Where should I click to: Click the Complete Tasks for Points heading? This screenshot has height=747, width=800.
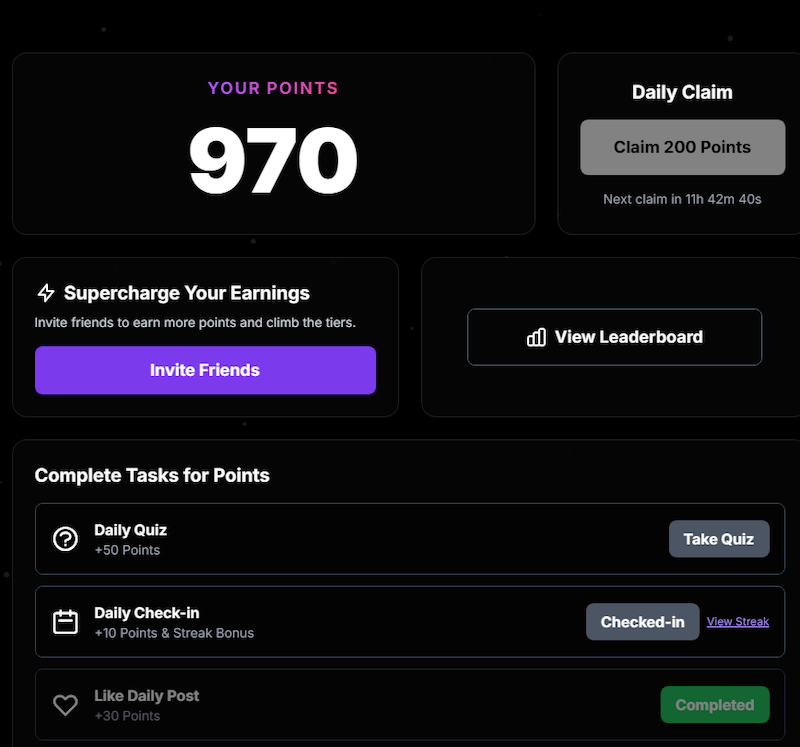click(x=152, y=476)
